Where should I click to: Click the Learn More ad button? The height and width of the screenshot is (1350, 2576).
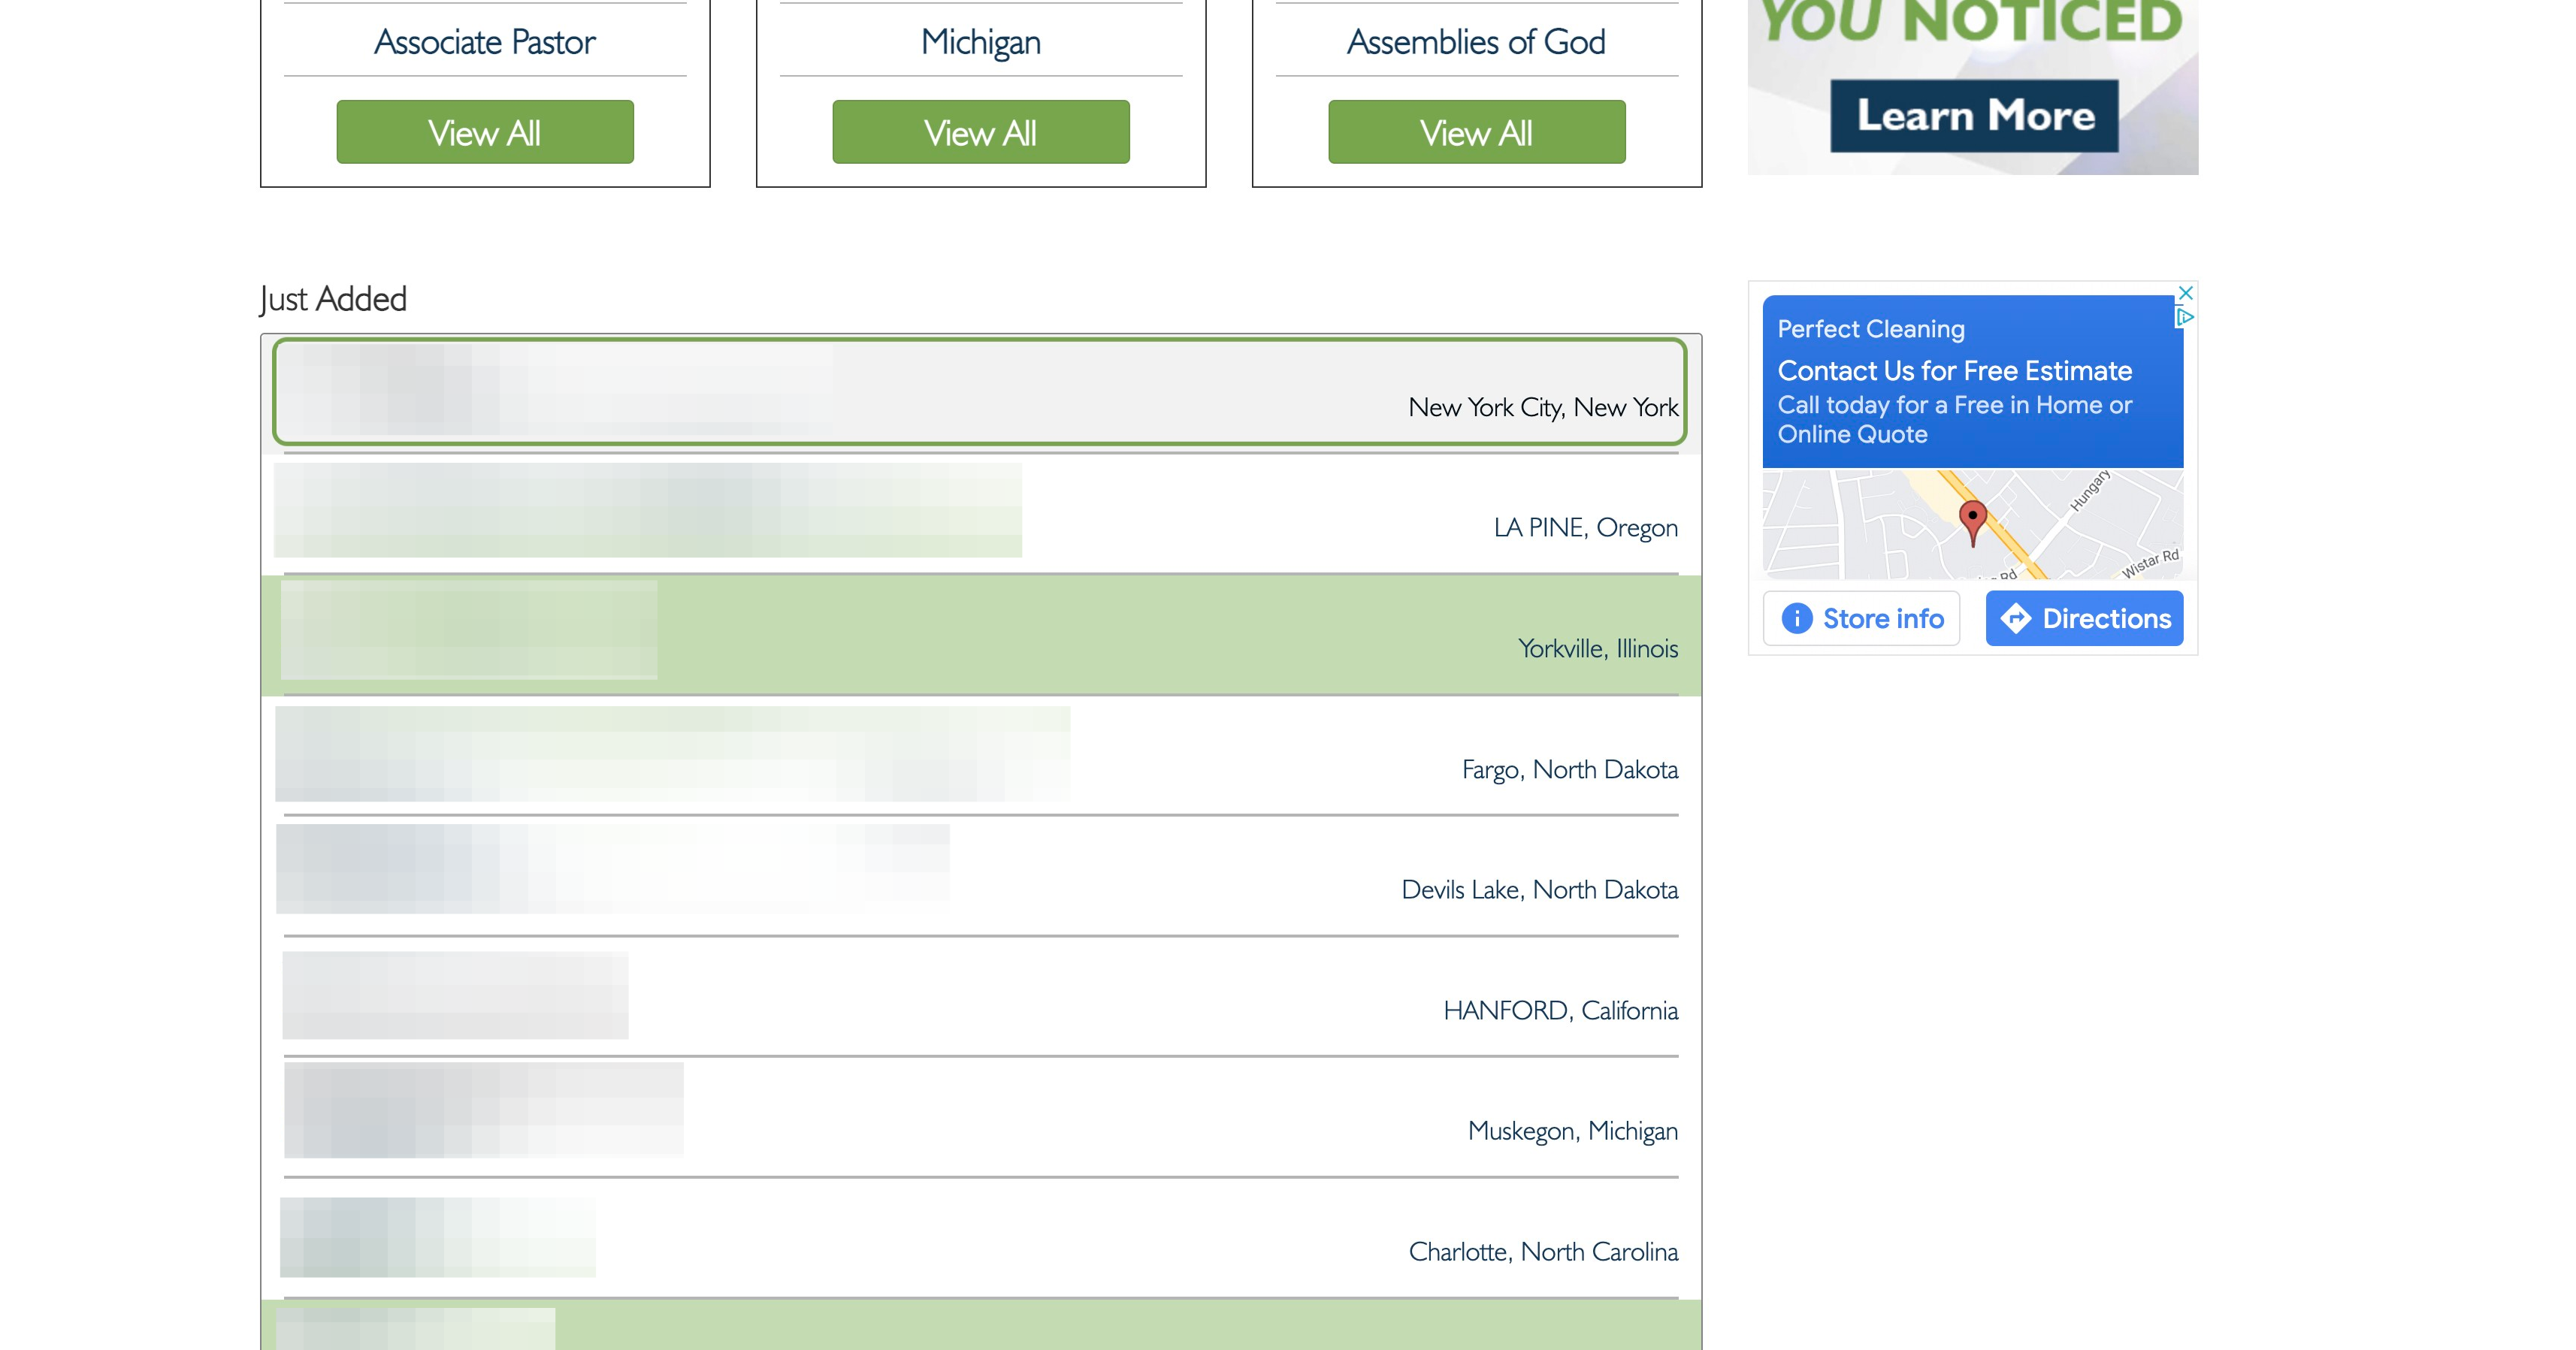point(1974,116)
